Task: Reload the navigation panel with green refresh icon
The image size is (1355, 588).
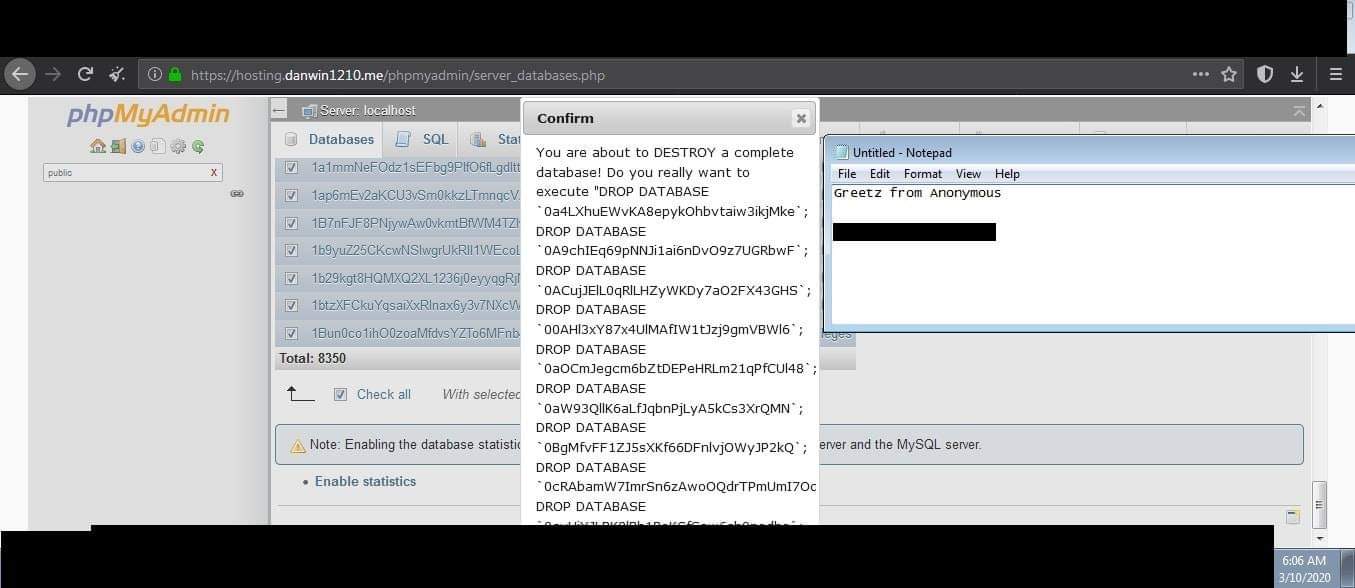Action: (x=198, y=147)
